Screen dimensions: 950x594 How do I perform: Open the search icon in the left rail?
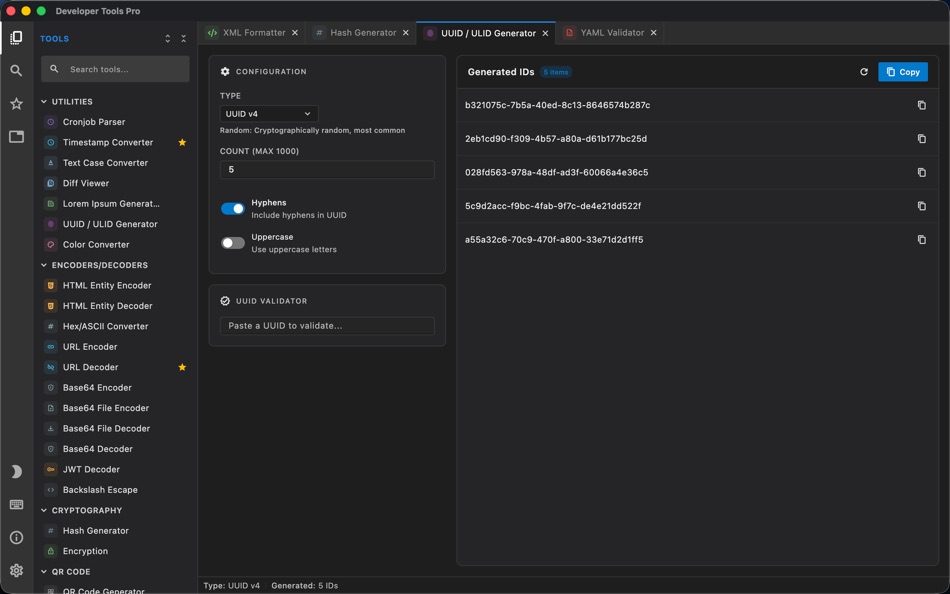(15, 70)
